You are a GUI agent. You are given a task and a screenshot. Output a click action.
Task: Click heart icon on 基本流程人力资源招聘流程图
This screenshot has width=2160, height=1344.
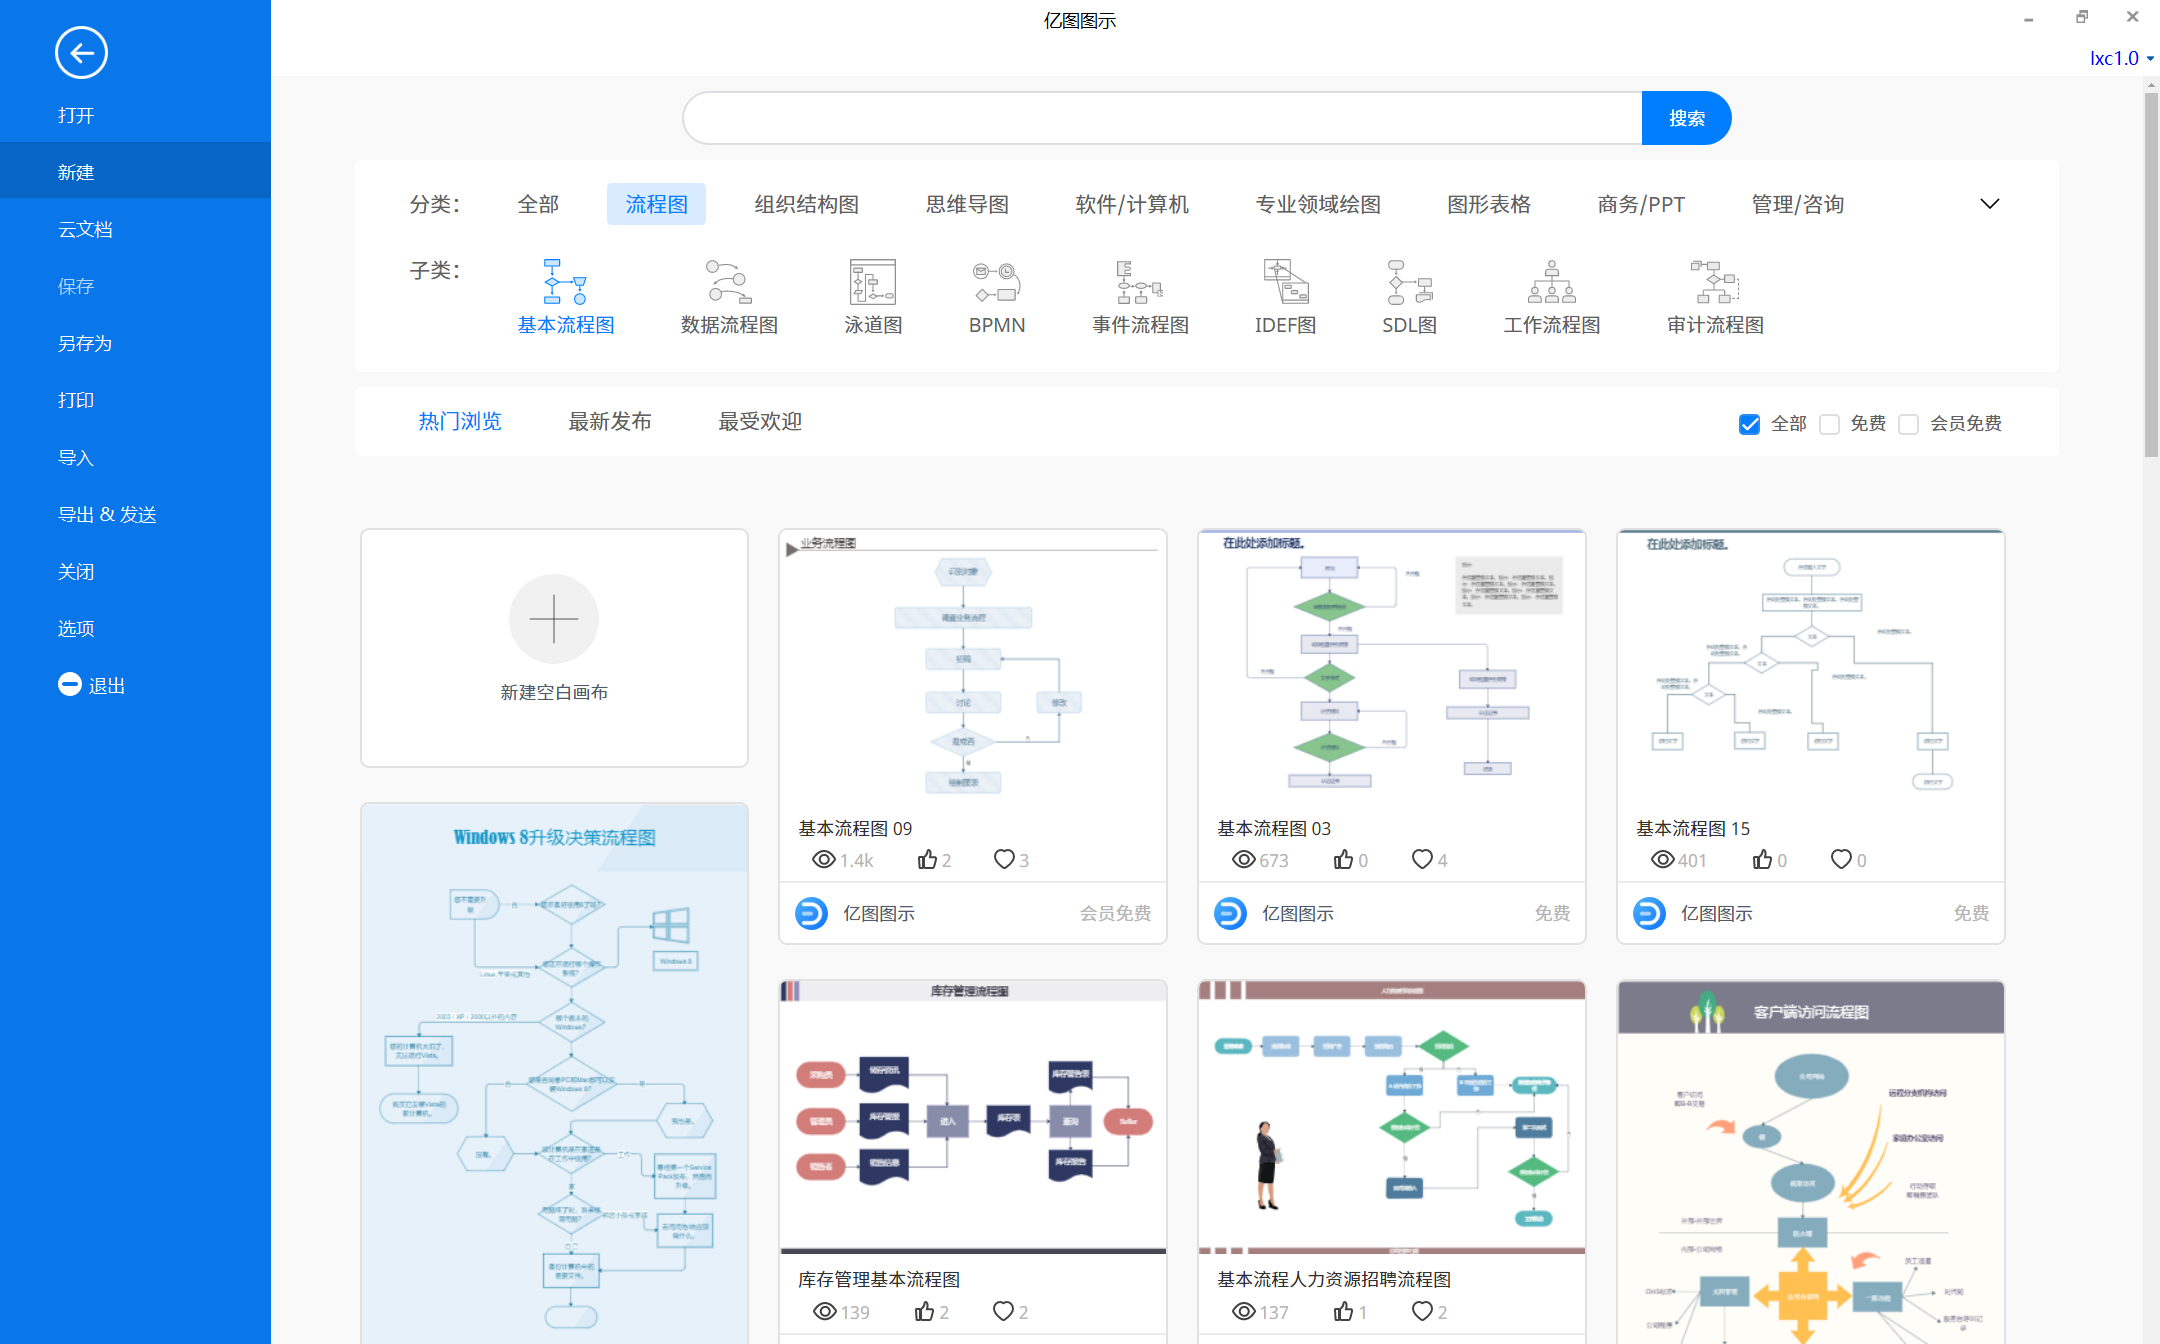tap(1422, 1311)
